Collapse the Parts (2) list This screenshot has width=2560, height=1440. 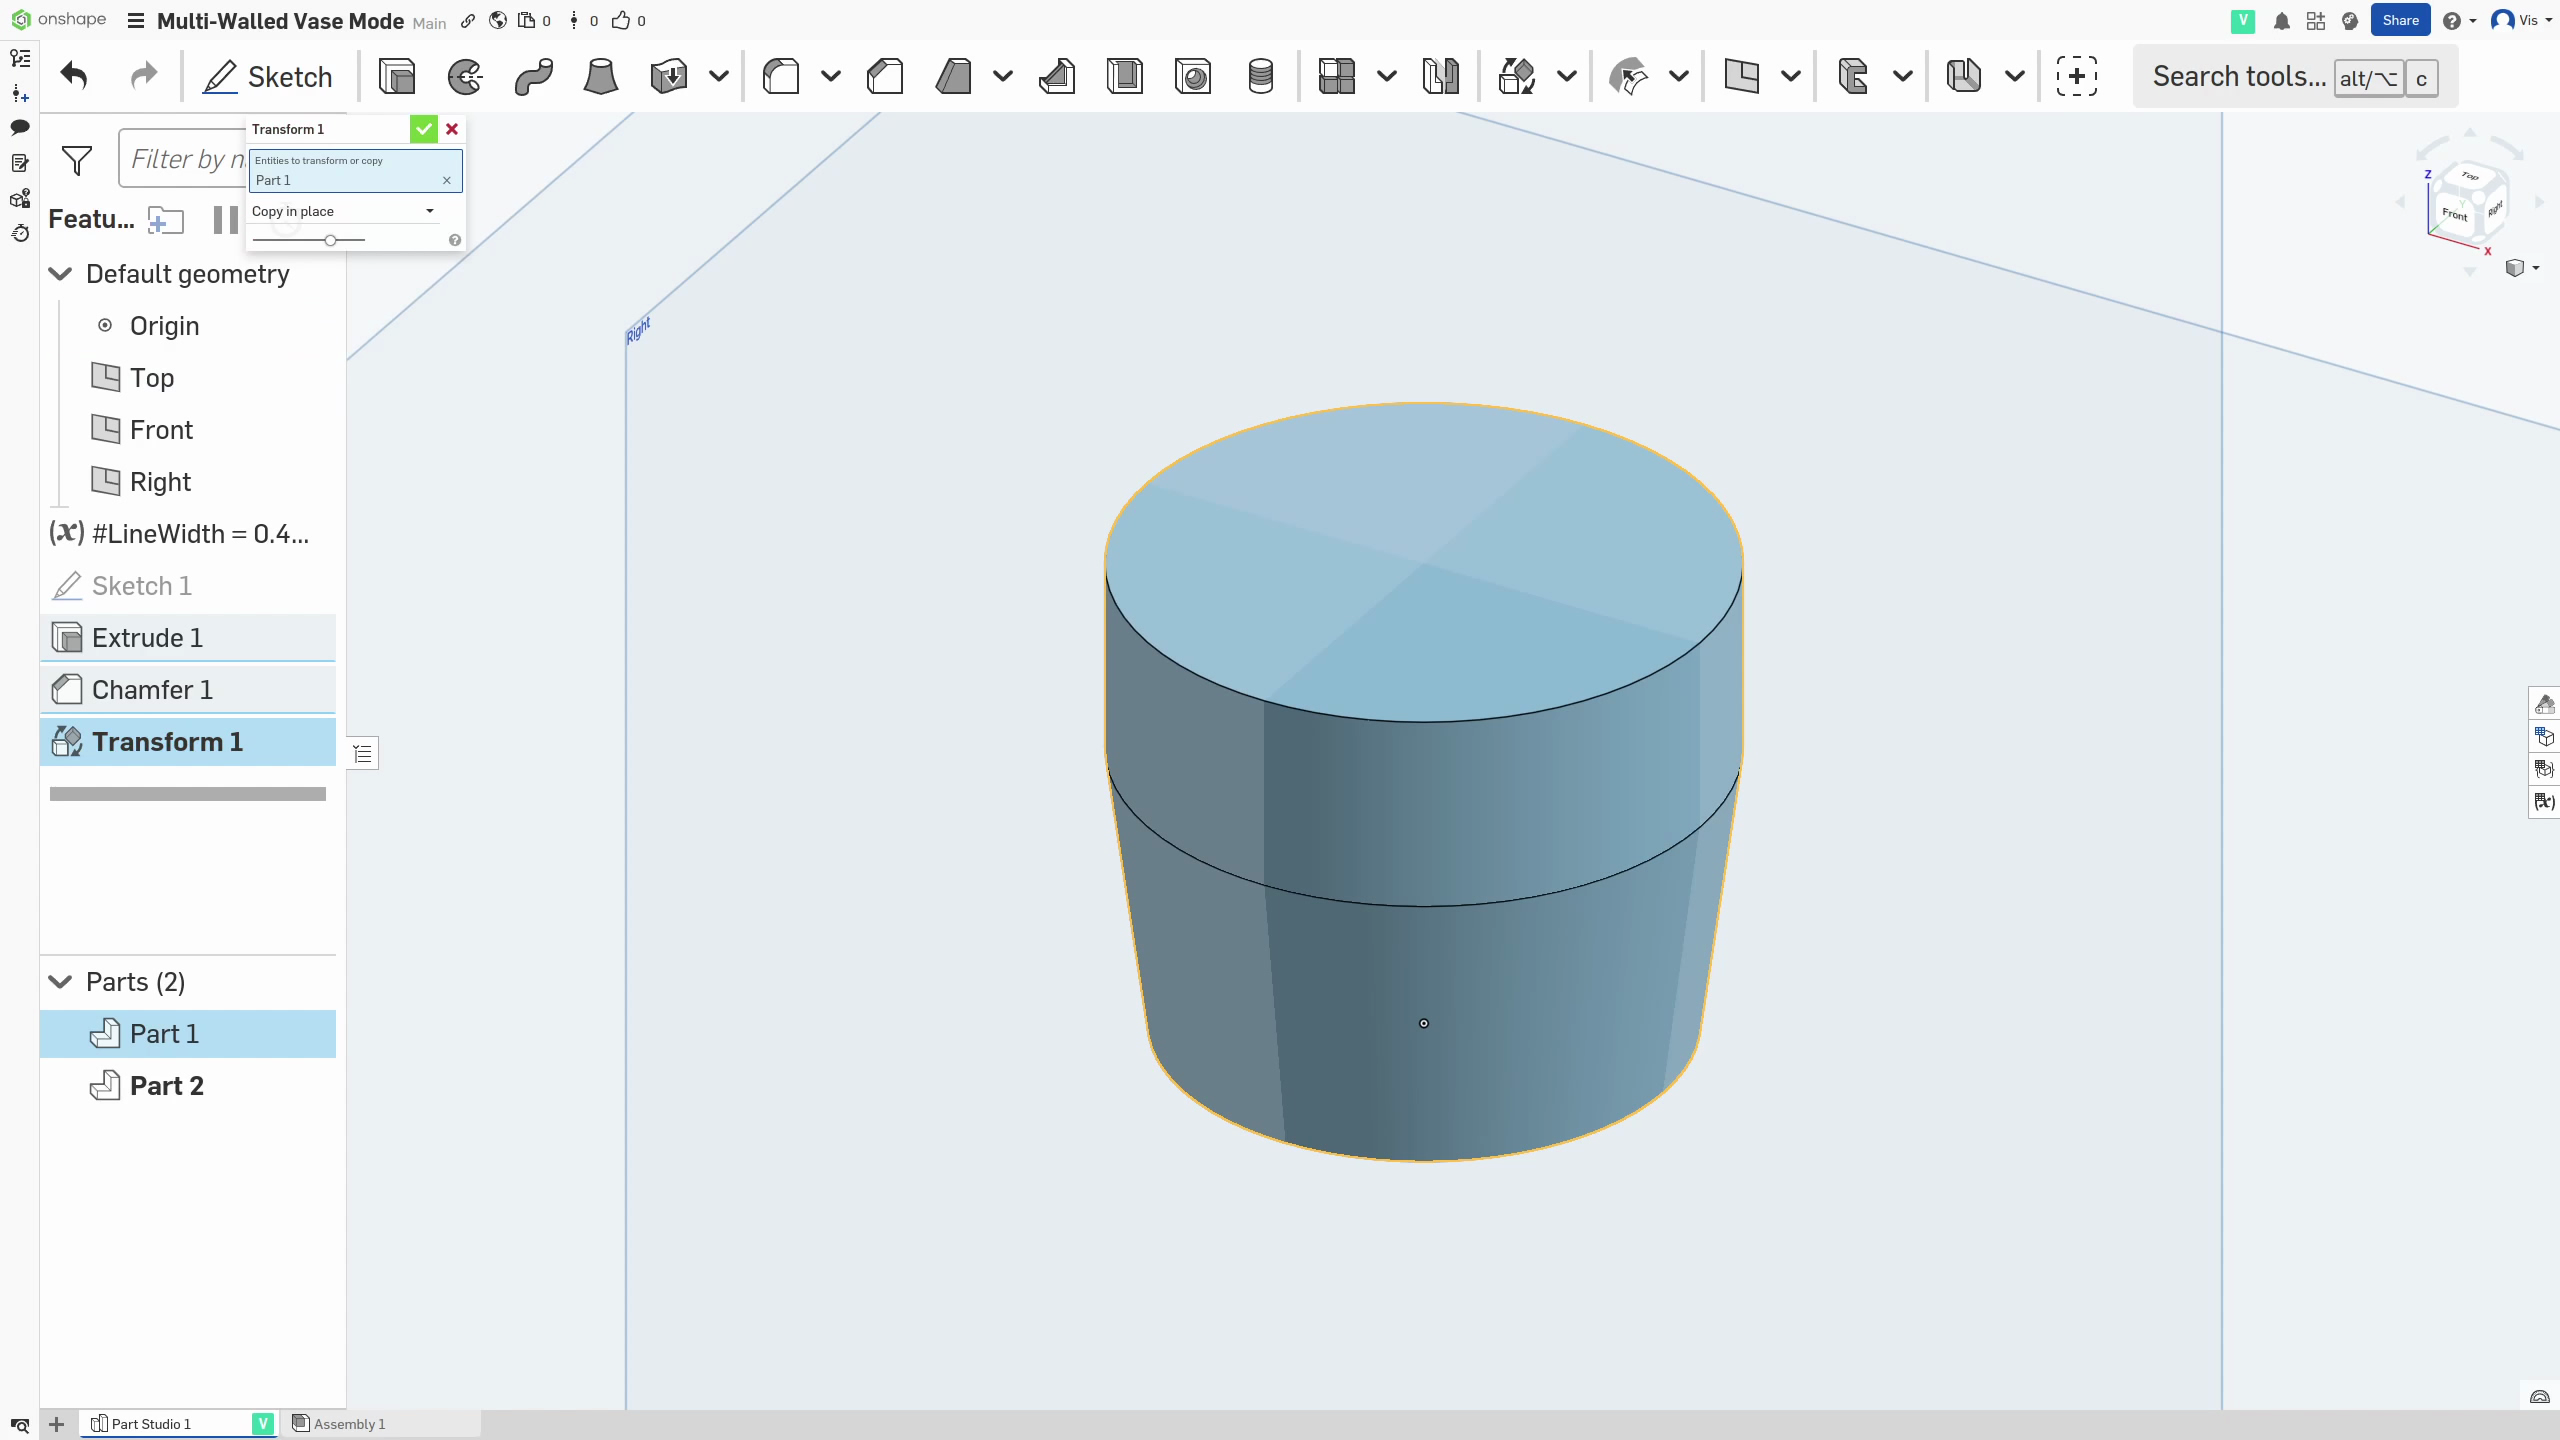tap(61, 982)
